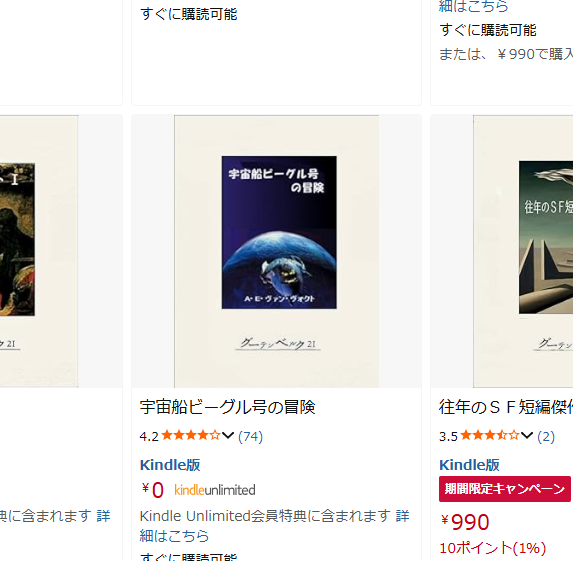Click the kindleunlimited logo icon
Screen dimensions: 573x561
[215, 490]
